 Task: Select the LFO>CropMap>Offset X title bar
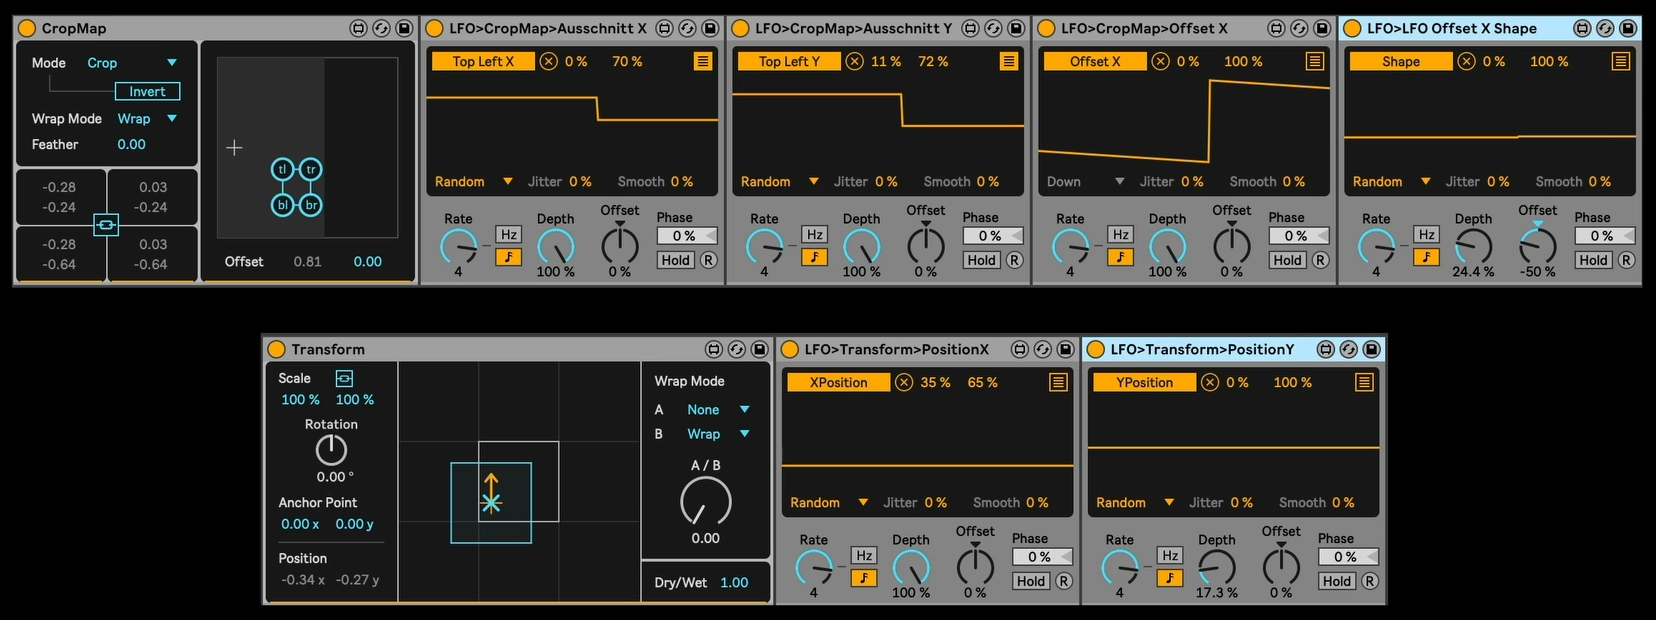click(1144, 29)
